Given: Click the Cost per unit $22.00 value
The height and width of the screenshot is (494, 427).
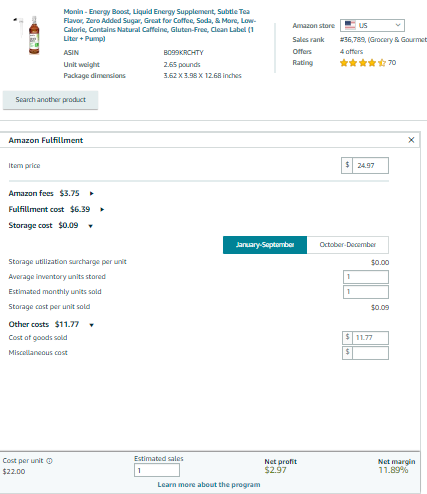Looking at the screenshot, I should click(x=14, y=471).
